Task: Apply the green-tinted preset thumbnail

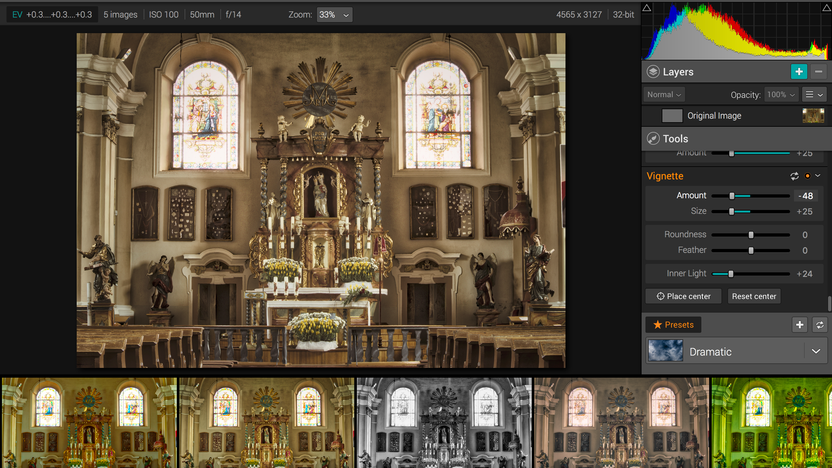Action: 772,423
